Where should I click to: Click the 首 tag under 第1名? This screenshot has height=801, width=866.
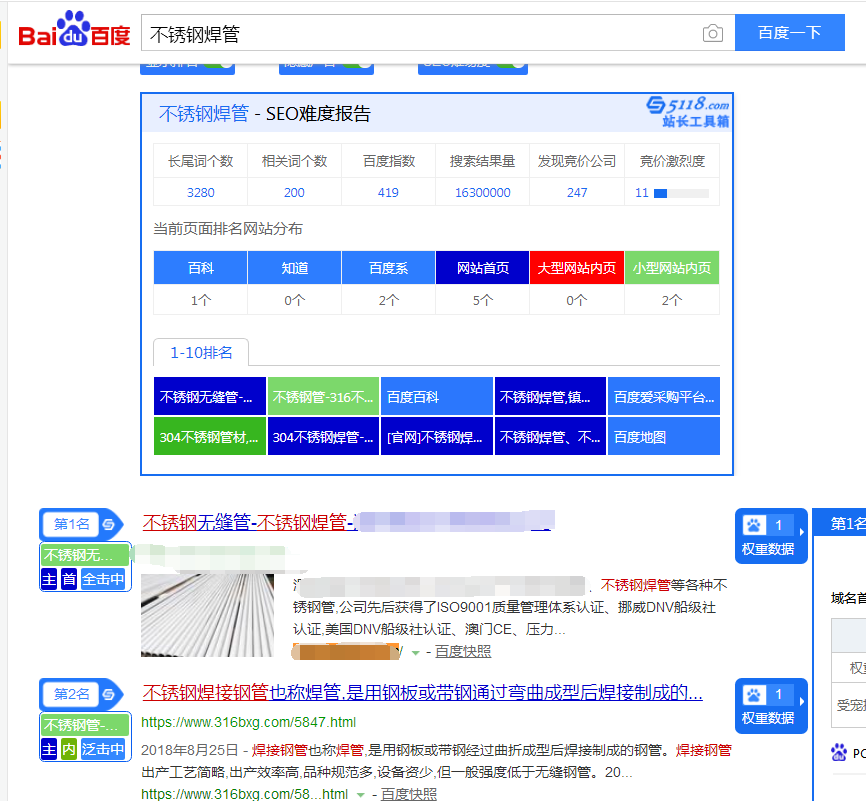point(68,579)
